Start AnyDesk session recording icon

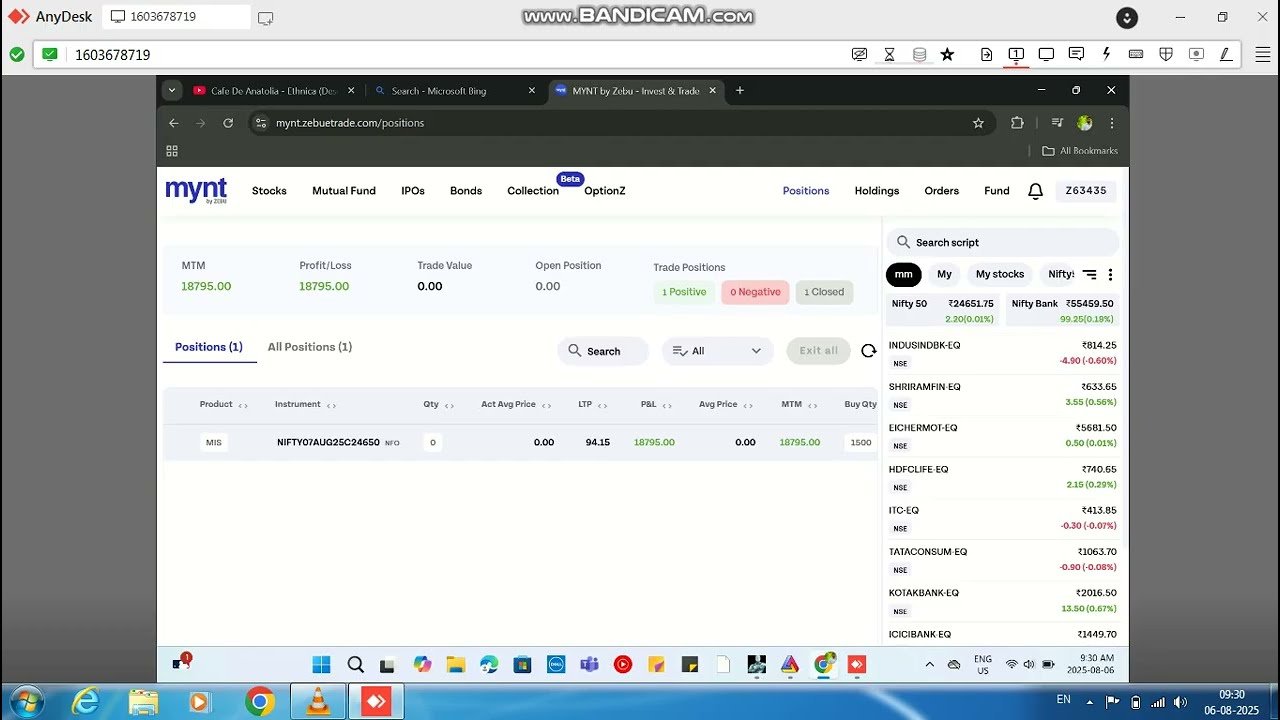click(x=1196, y=54)
